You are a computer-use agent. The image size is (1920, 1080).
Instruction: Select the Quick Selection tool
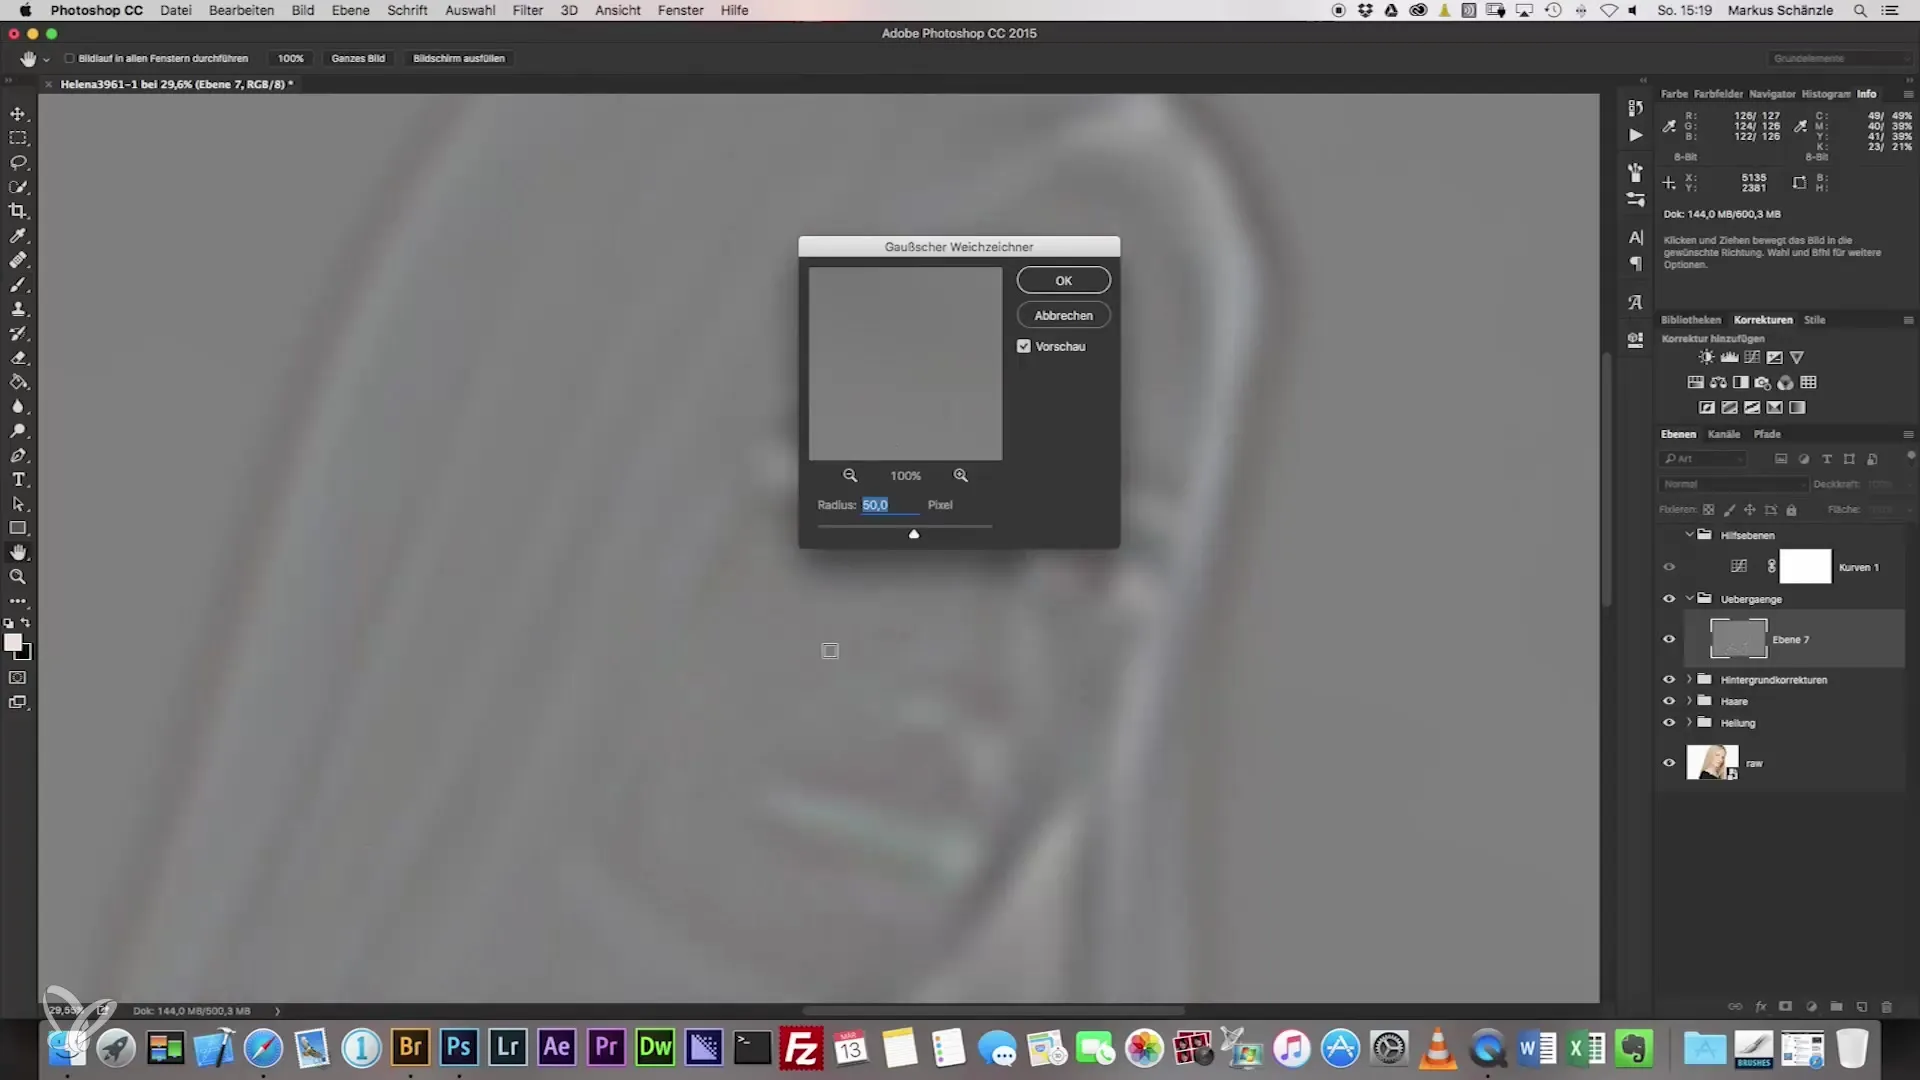[x=18, y=187]
